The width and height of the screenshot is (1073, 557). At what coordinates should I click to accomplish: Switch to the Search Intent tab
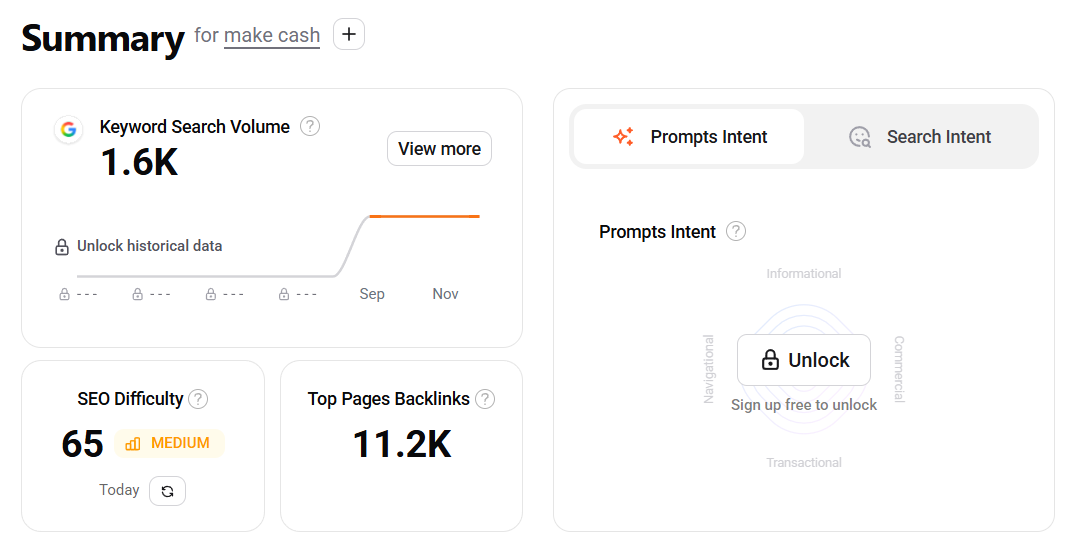pos(920,137)
